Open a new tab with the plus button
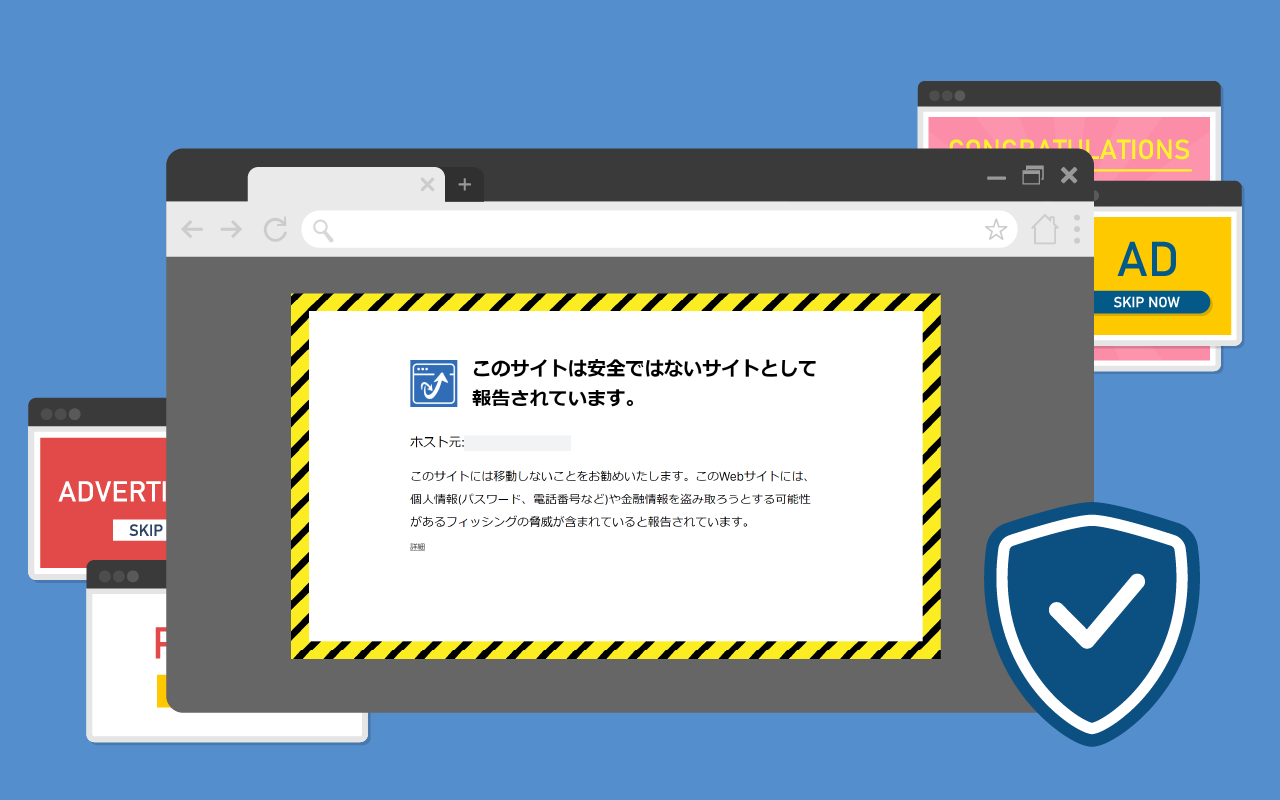1280x800 pixels. point(464,185)
